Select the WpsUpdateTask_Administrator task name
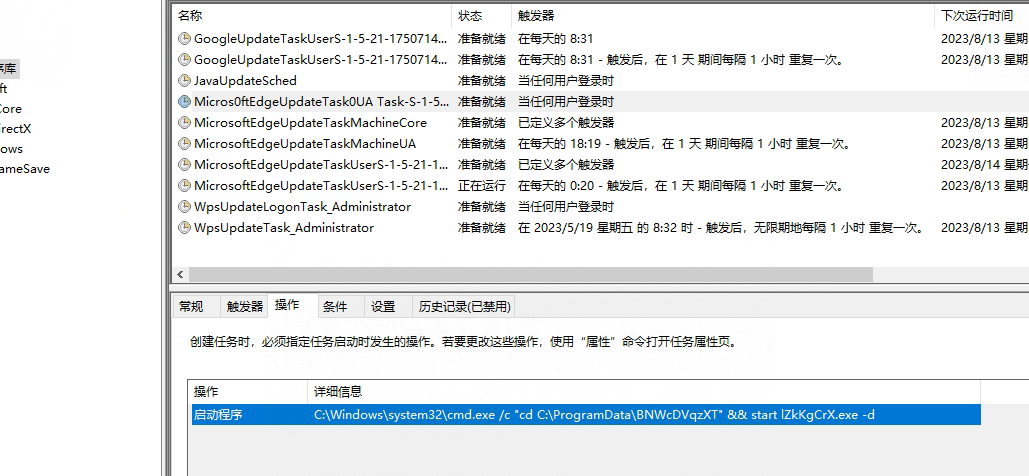This screenshot has width=1029, height=476. click(x=284, y=228)
